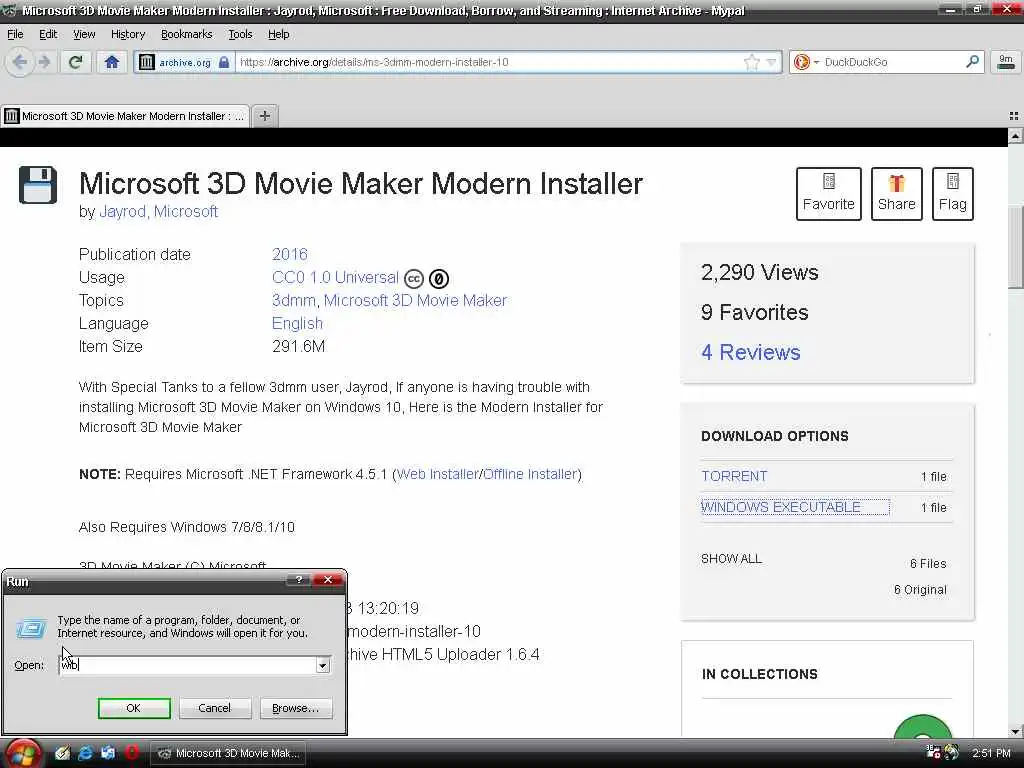1024x768 pixels.
Task: Open the URL history dropdown arrow
Action: (x=771, y=62)
